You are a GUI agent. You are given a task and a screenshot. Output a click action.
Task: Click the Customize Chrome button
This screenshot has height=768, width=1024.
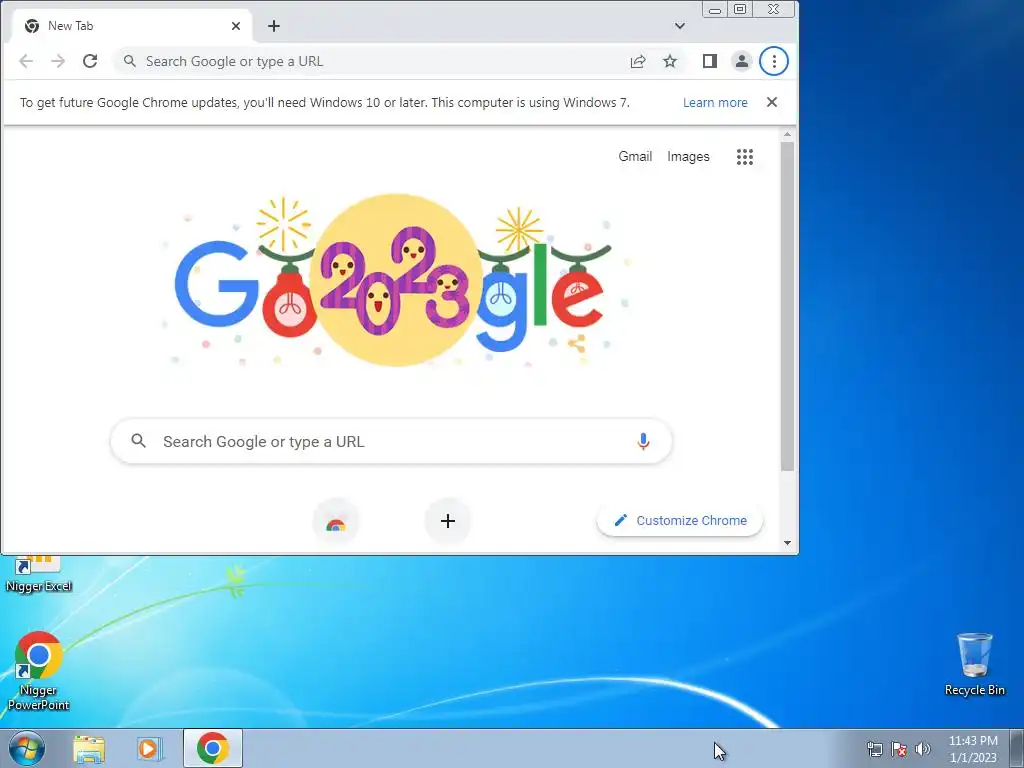tap(680, 520)
